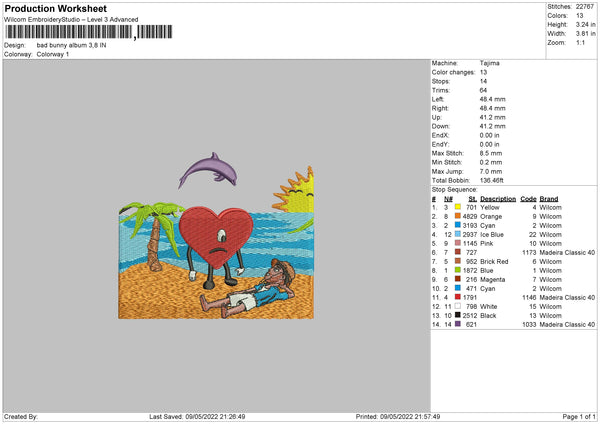Click the 'Brick Red' description text
The height and width of the screenshot is (424, 600).
494,261
